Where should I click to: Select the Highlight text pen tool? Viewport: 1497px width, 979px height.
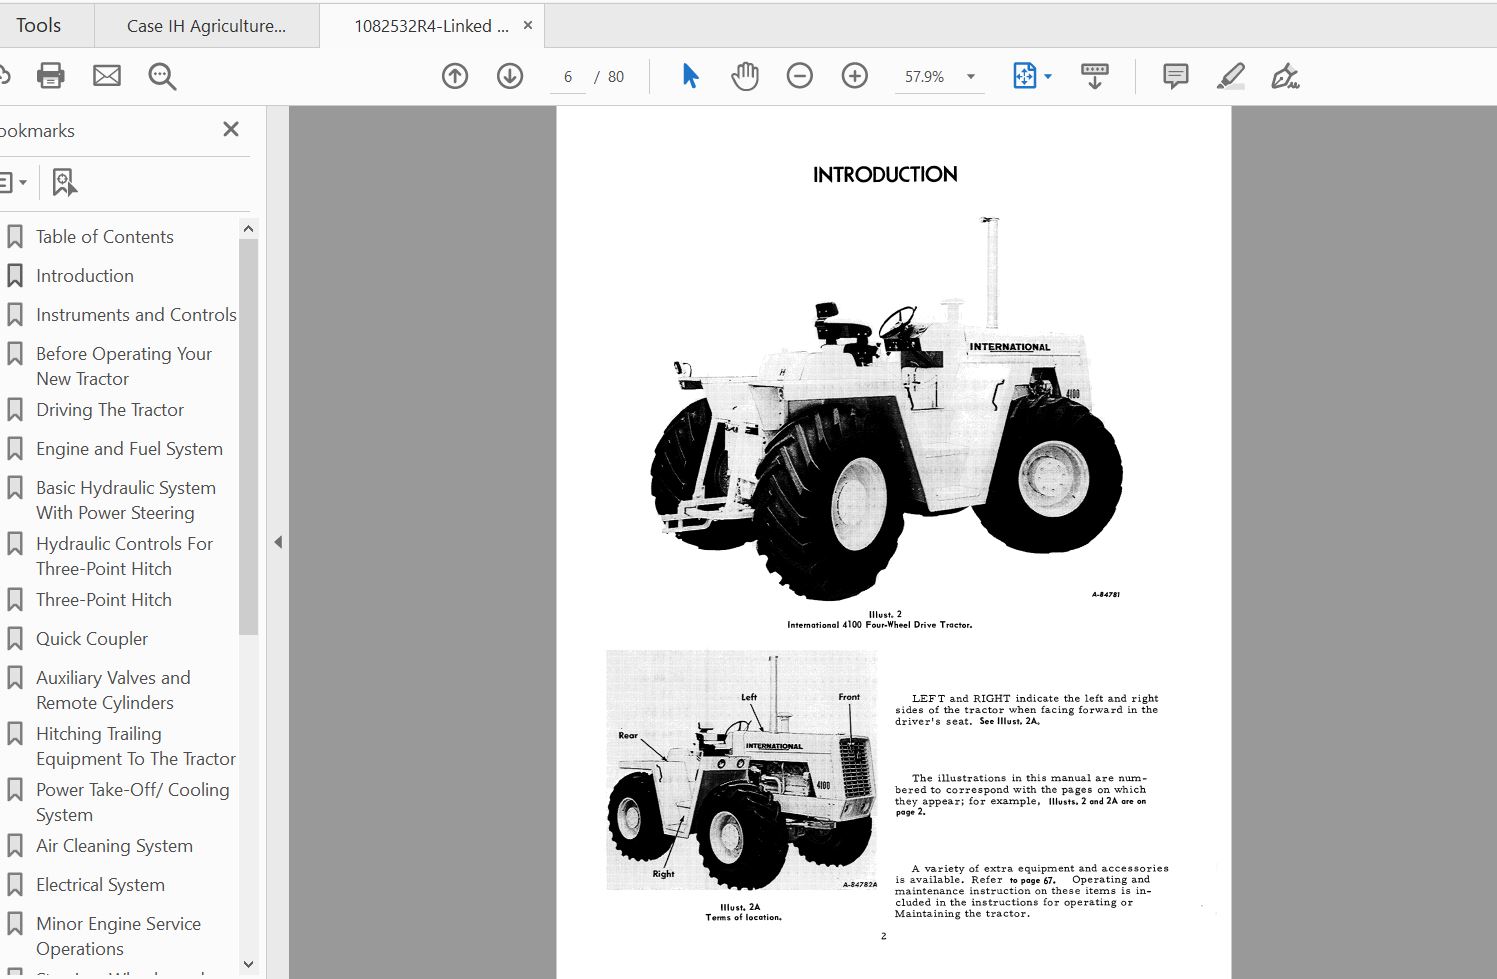click(x=1231, y=76)
